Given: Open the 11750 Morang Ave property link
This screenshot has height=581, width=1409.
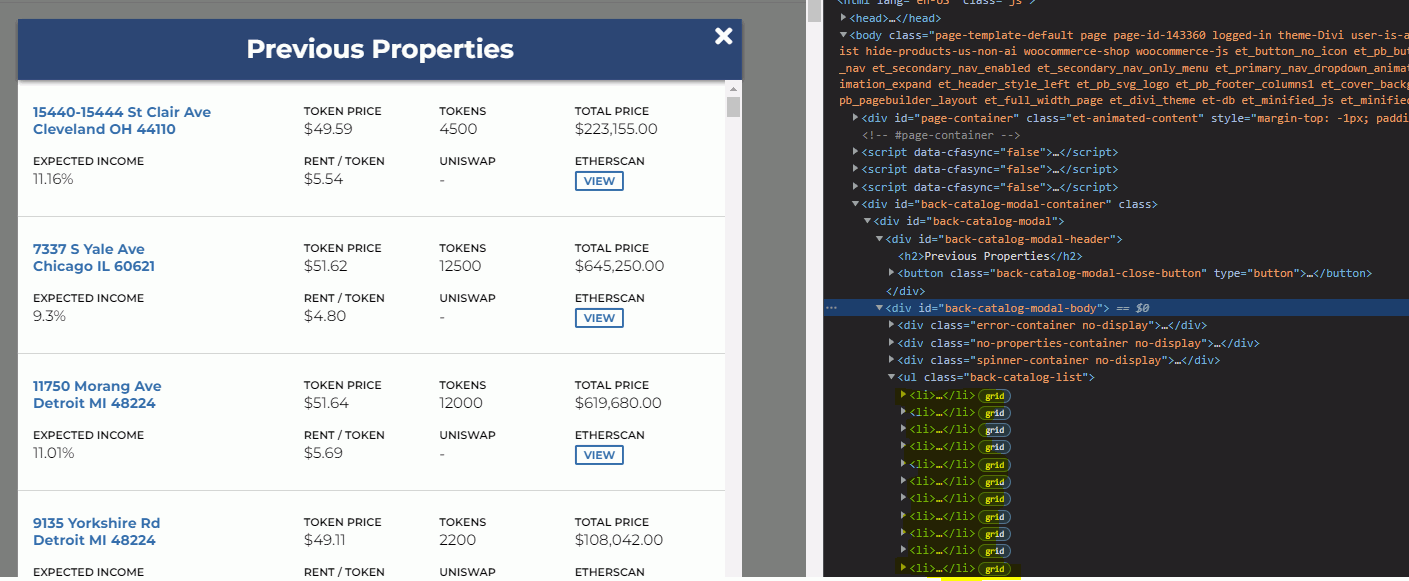Looking at the screenshot, I should pyautogui.click(x=97, y=395).
